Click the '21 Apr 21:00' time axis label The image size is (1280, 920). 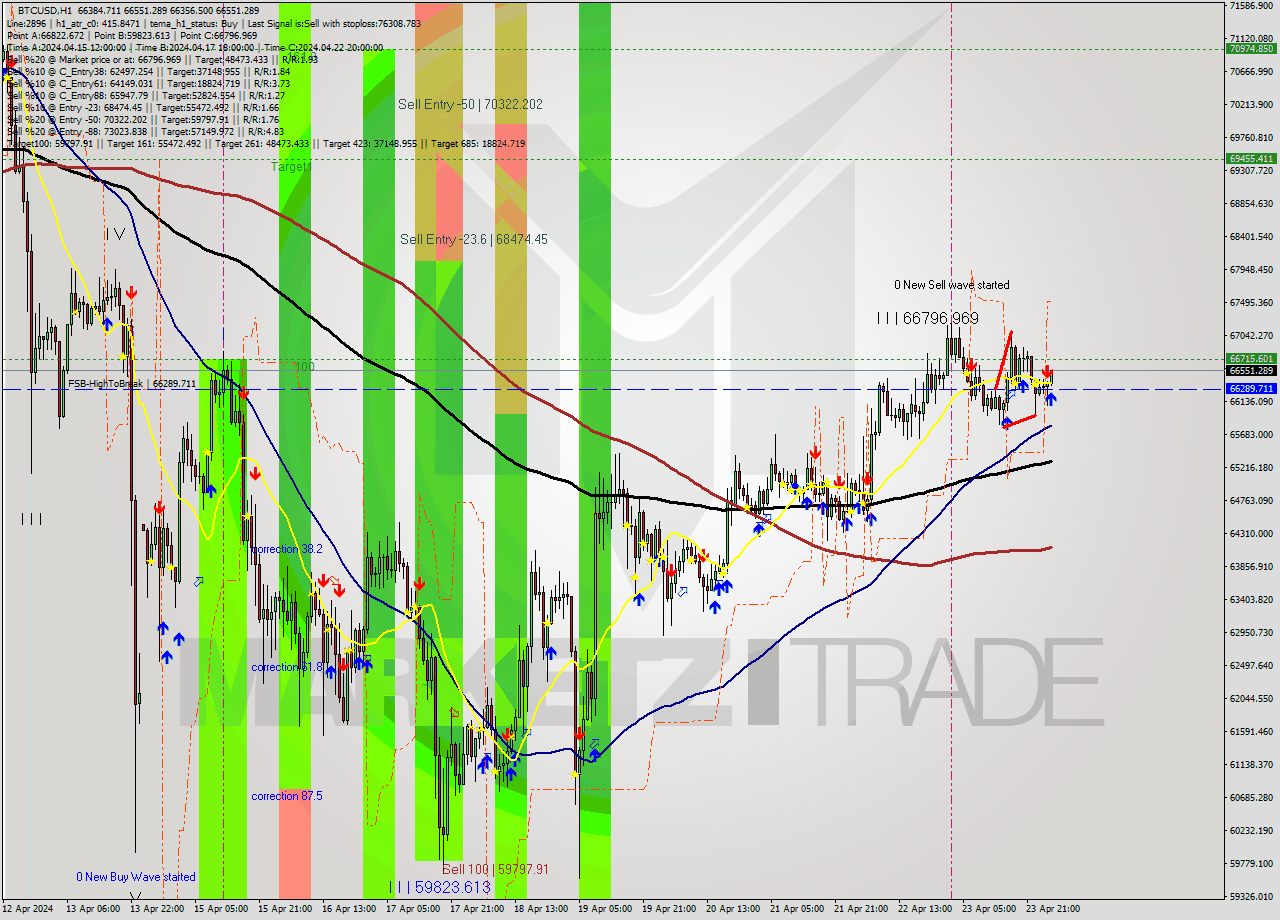click(862, 910)
